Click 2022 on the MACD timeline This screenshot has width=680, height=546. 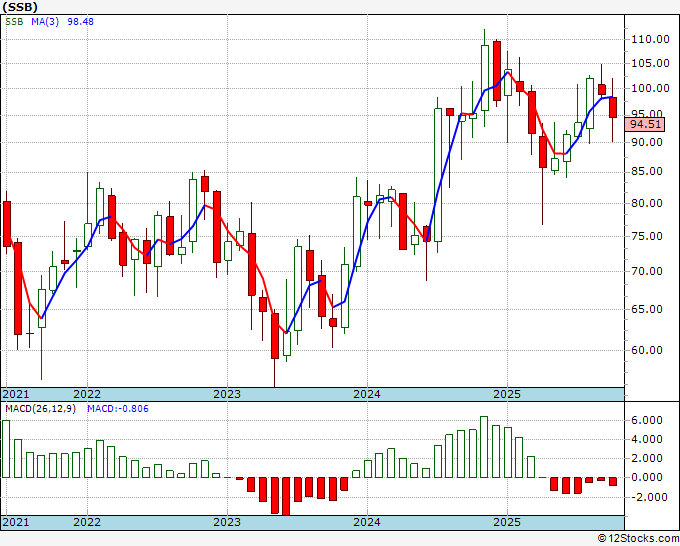tap(87, 522)
